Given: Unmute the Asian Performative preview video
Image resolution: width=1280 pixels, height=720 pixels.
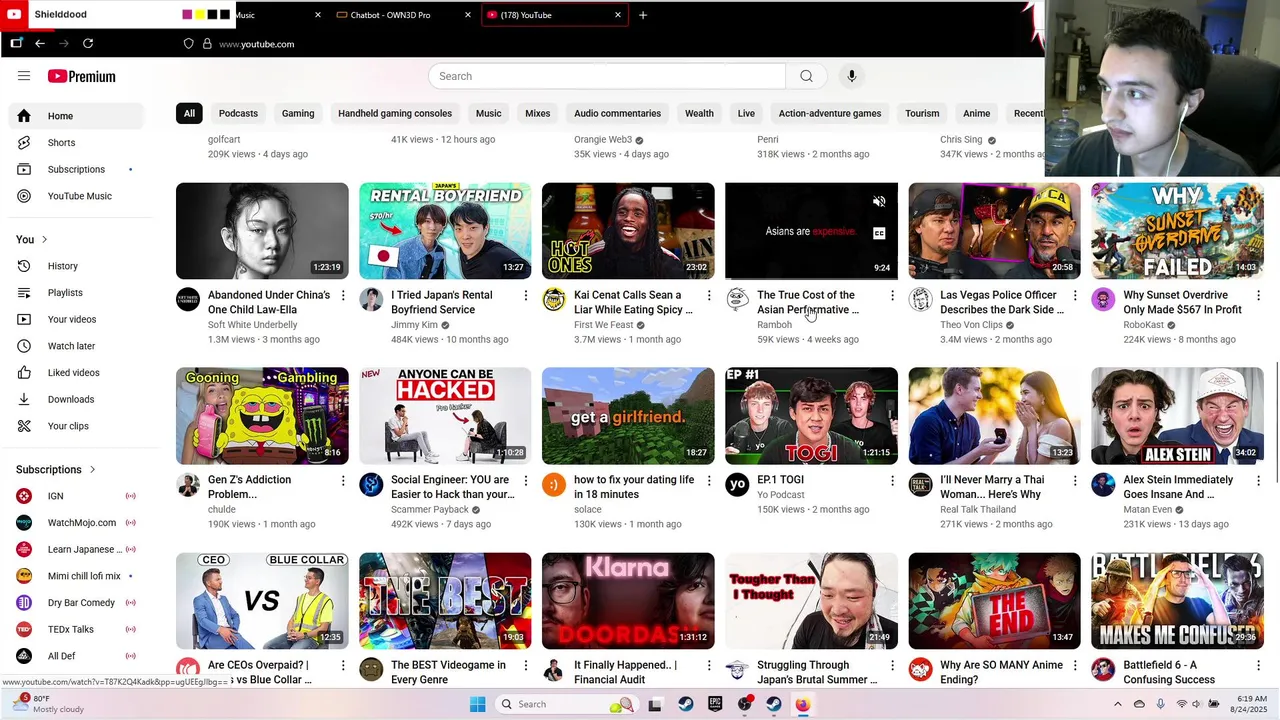Looking at the screenshot, I should 879,202.
